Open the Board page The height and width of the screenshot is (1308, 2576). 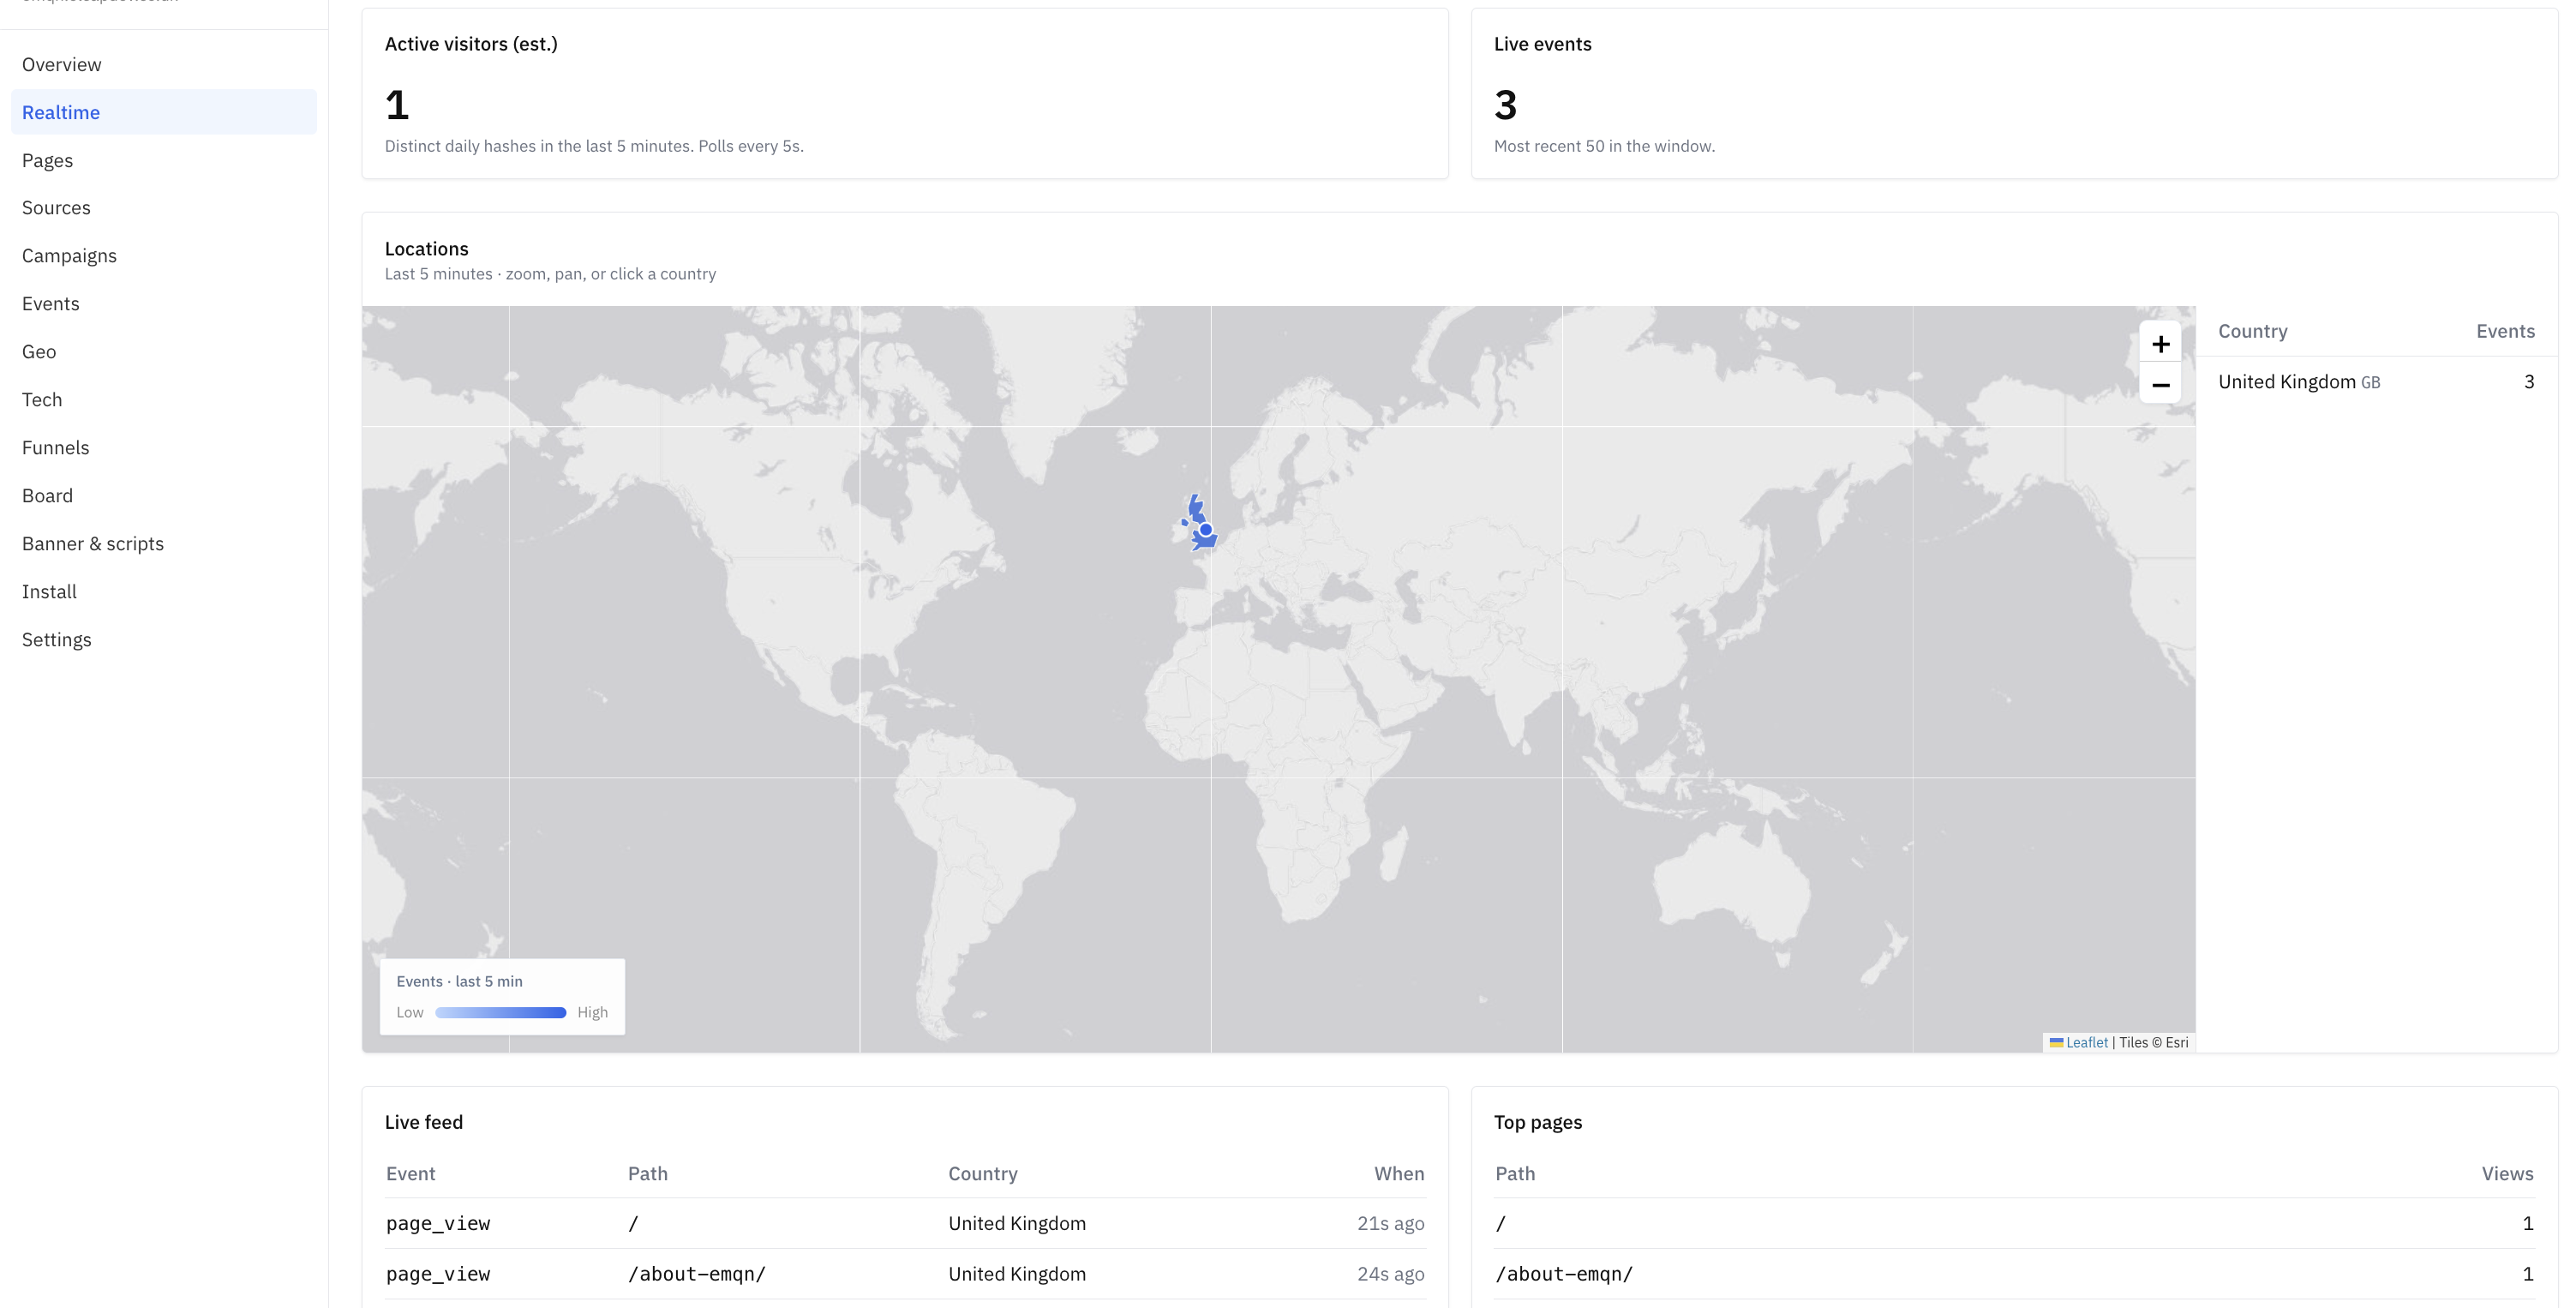coord(164,496)
